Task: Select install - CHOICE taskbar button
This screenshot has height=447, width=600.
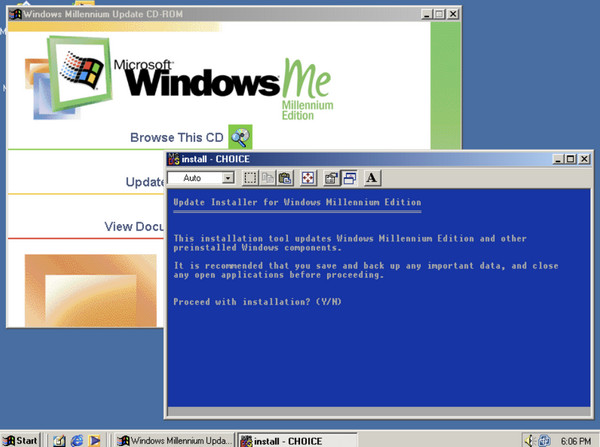Action: [x=297, y=440]
